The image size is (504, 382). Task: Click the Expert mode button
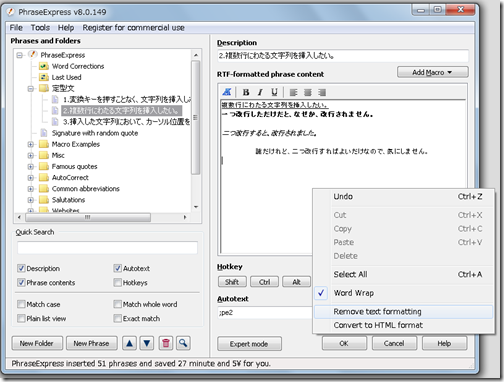249,344
